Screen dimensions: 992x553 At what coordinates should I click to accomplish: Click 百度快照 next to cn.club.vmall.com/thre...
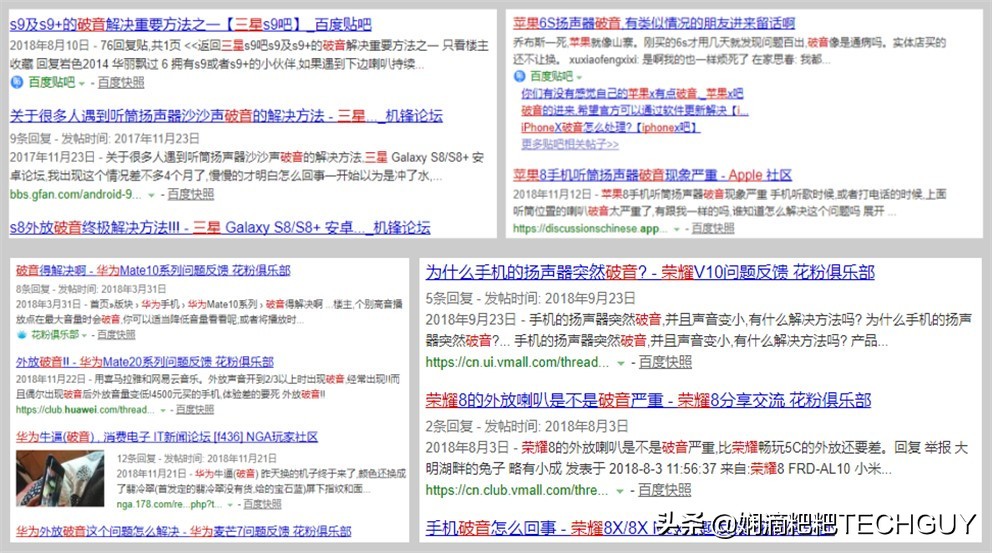click(x=664, y=490)
